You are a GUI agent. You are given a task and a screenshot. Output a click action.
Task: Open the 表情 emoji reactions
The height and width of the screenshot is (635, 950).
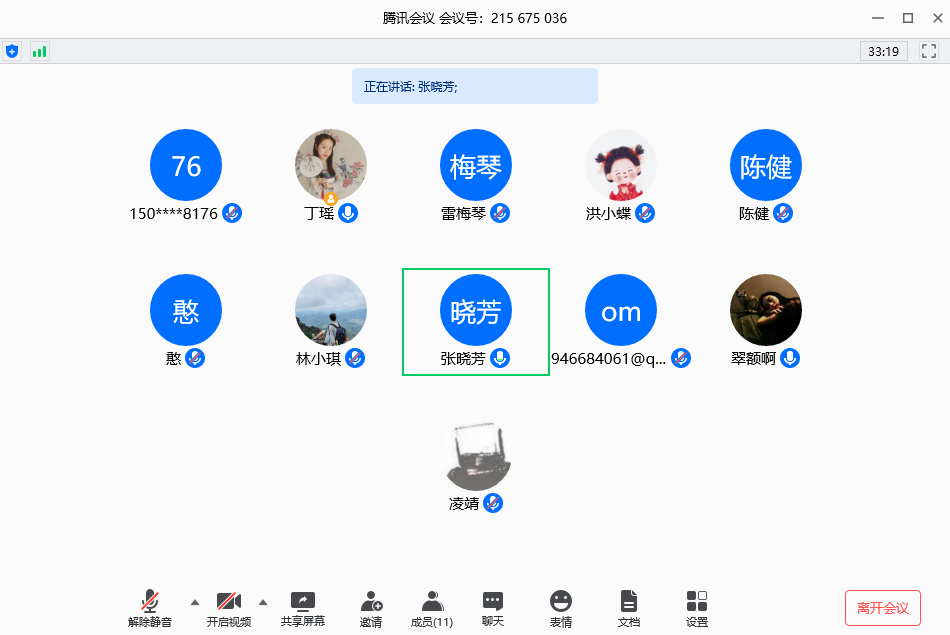(561, 607)
